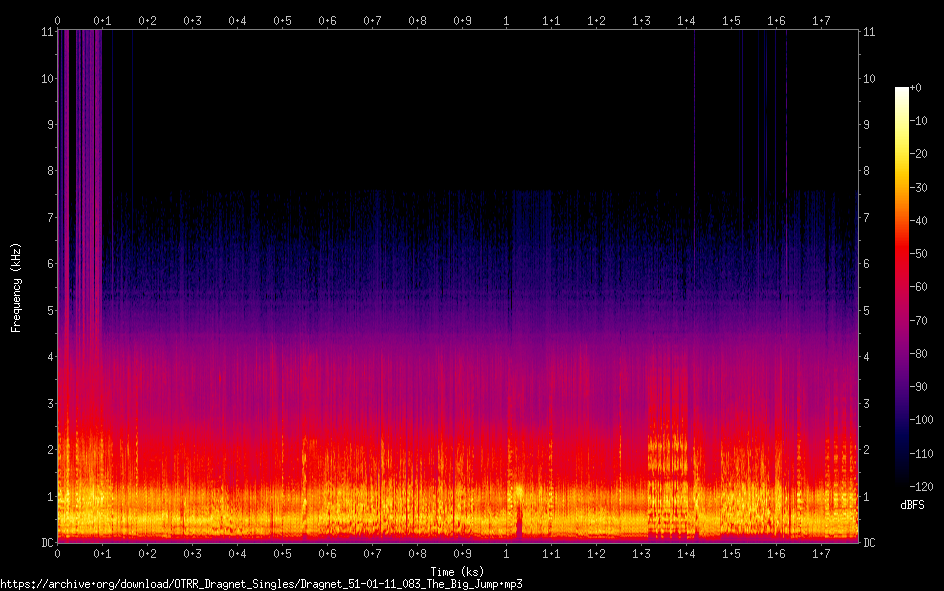This screenshot has height=591, width=944.
Task: Click the '5' tick on the left frequency axis
Action: click(x=48, y=311)
